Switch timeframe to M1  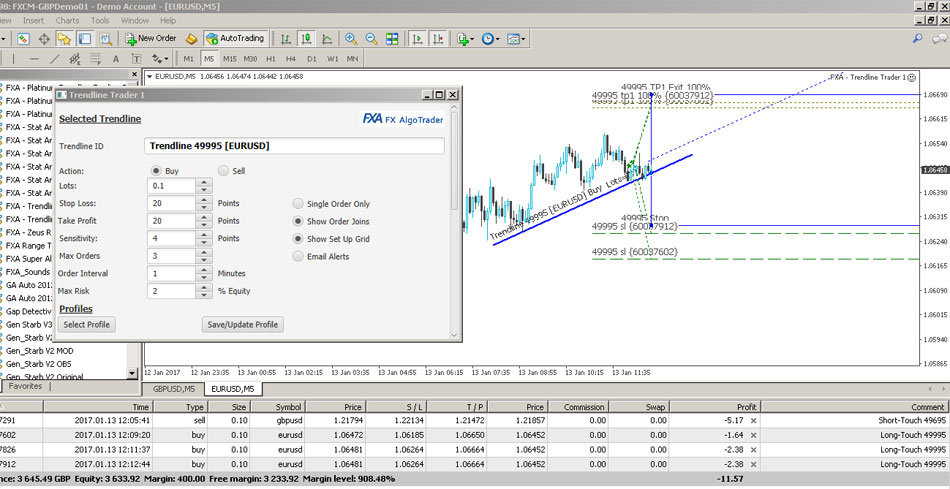click(x=189, y=59)
